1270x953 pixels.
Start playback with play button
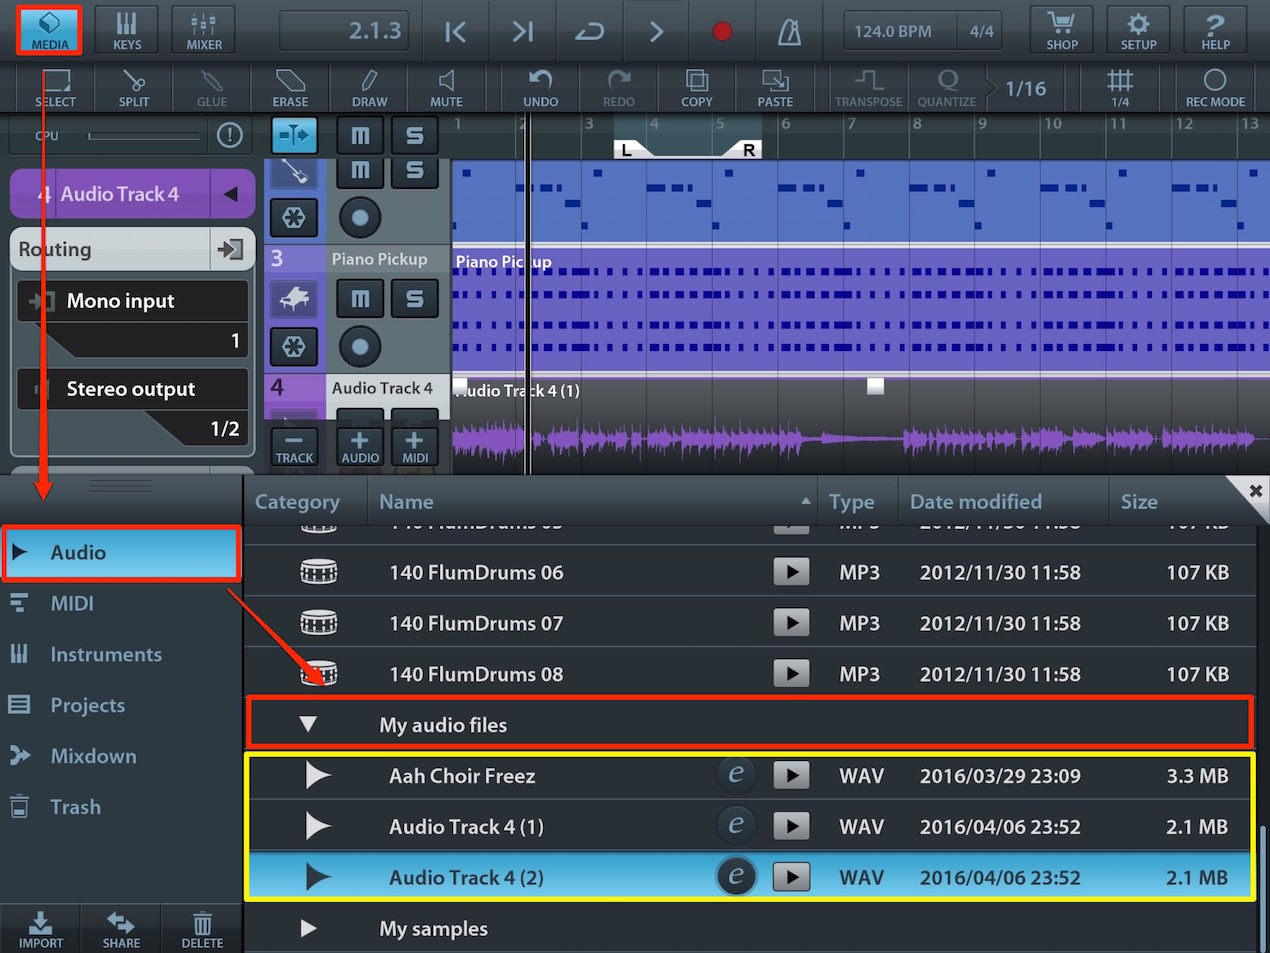656,32
